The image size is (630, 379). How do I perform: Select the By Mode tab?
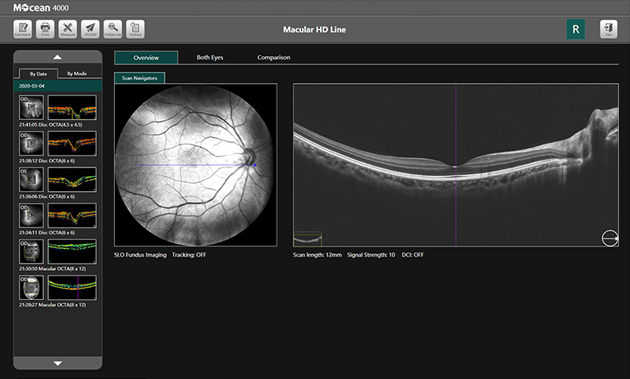[x=77, y=74]
